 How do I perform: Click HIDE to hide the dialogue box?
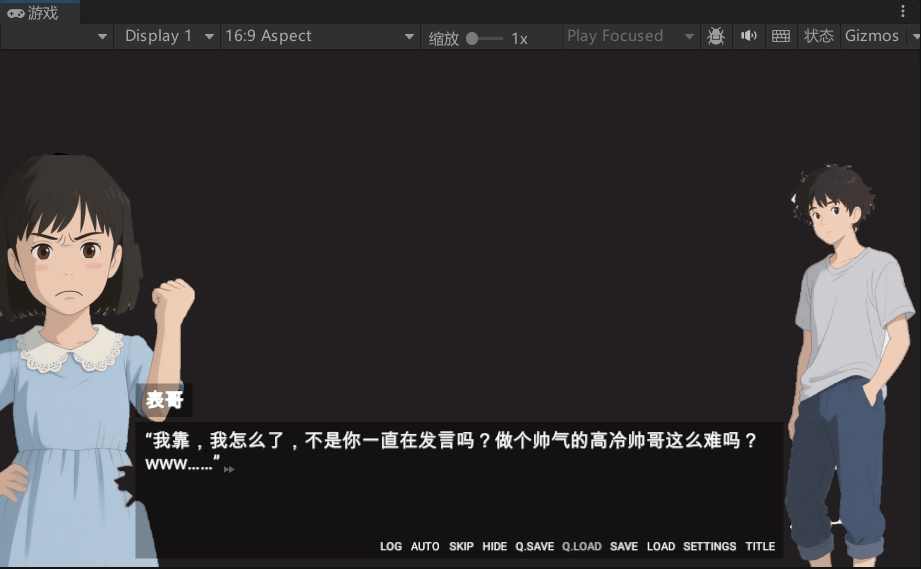[495, 547]
